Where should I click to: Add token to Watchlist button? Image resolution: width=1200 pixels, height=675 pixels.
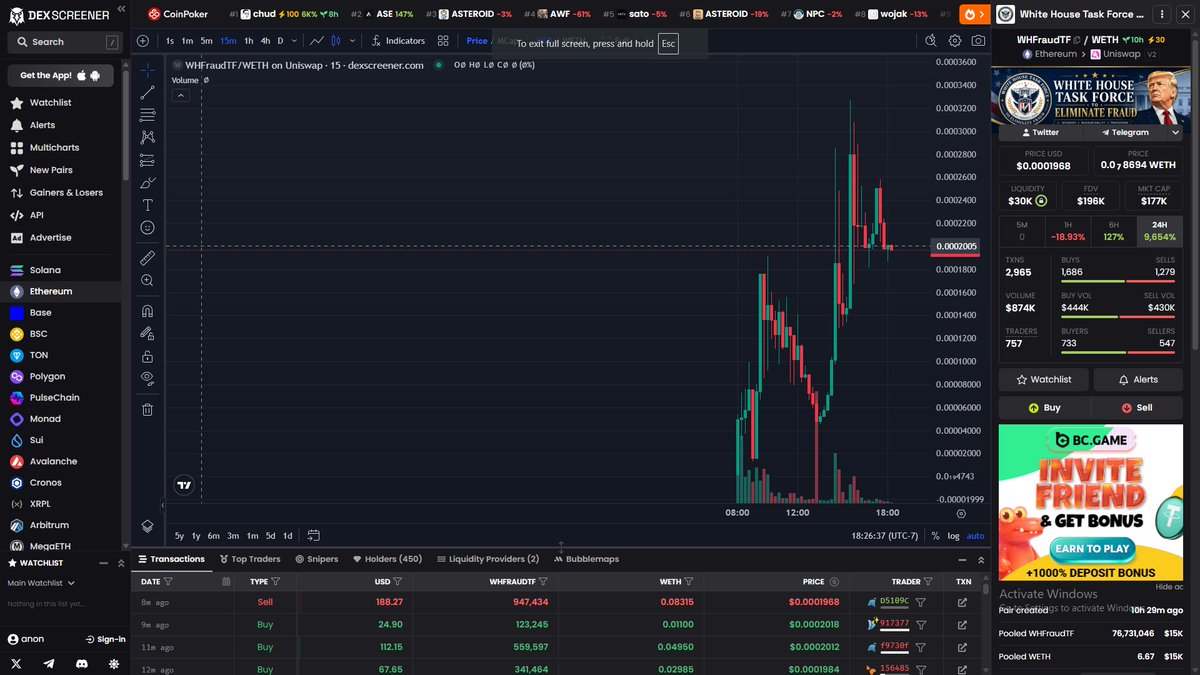(x=1043, y=380)
